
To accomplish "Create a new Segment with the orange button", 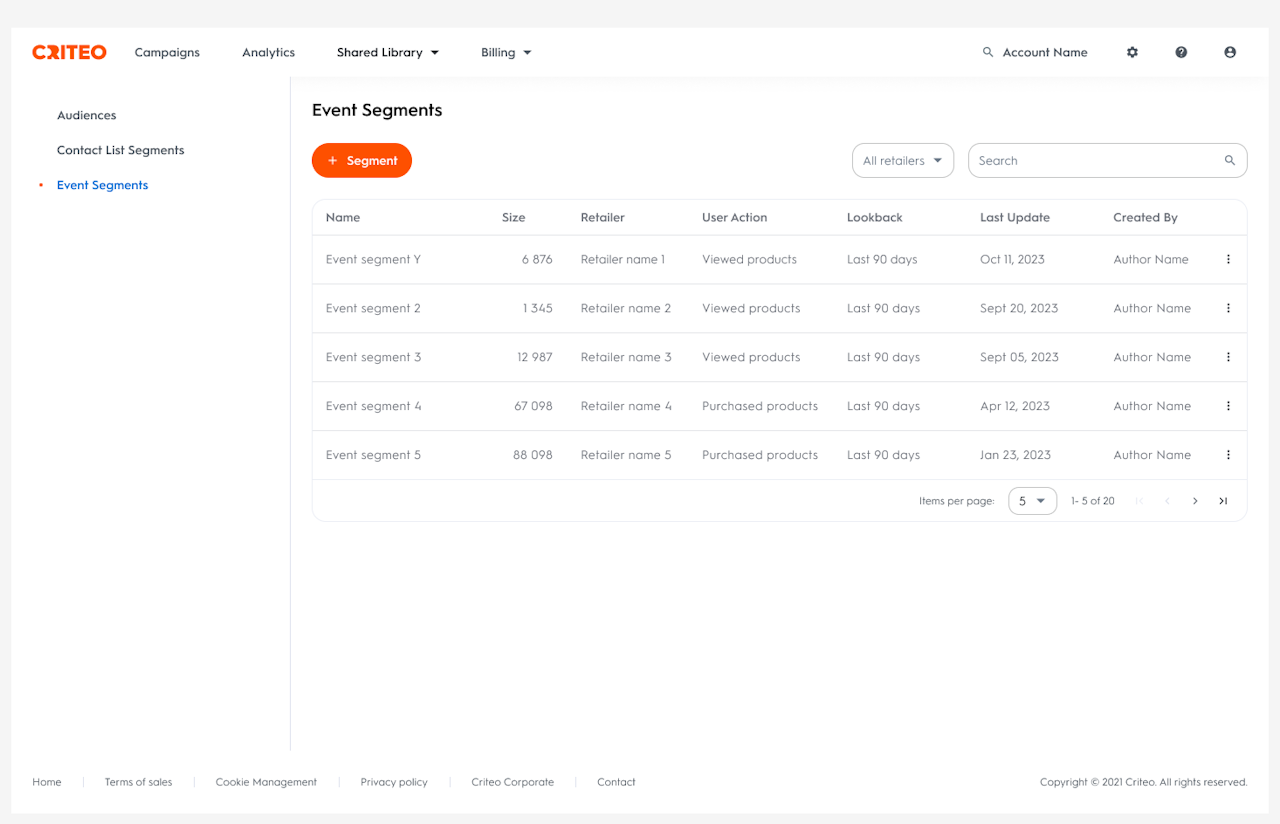I will coord(362,161).
